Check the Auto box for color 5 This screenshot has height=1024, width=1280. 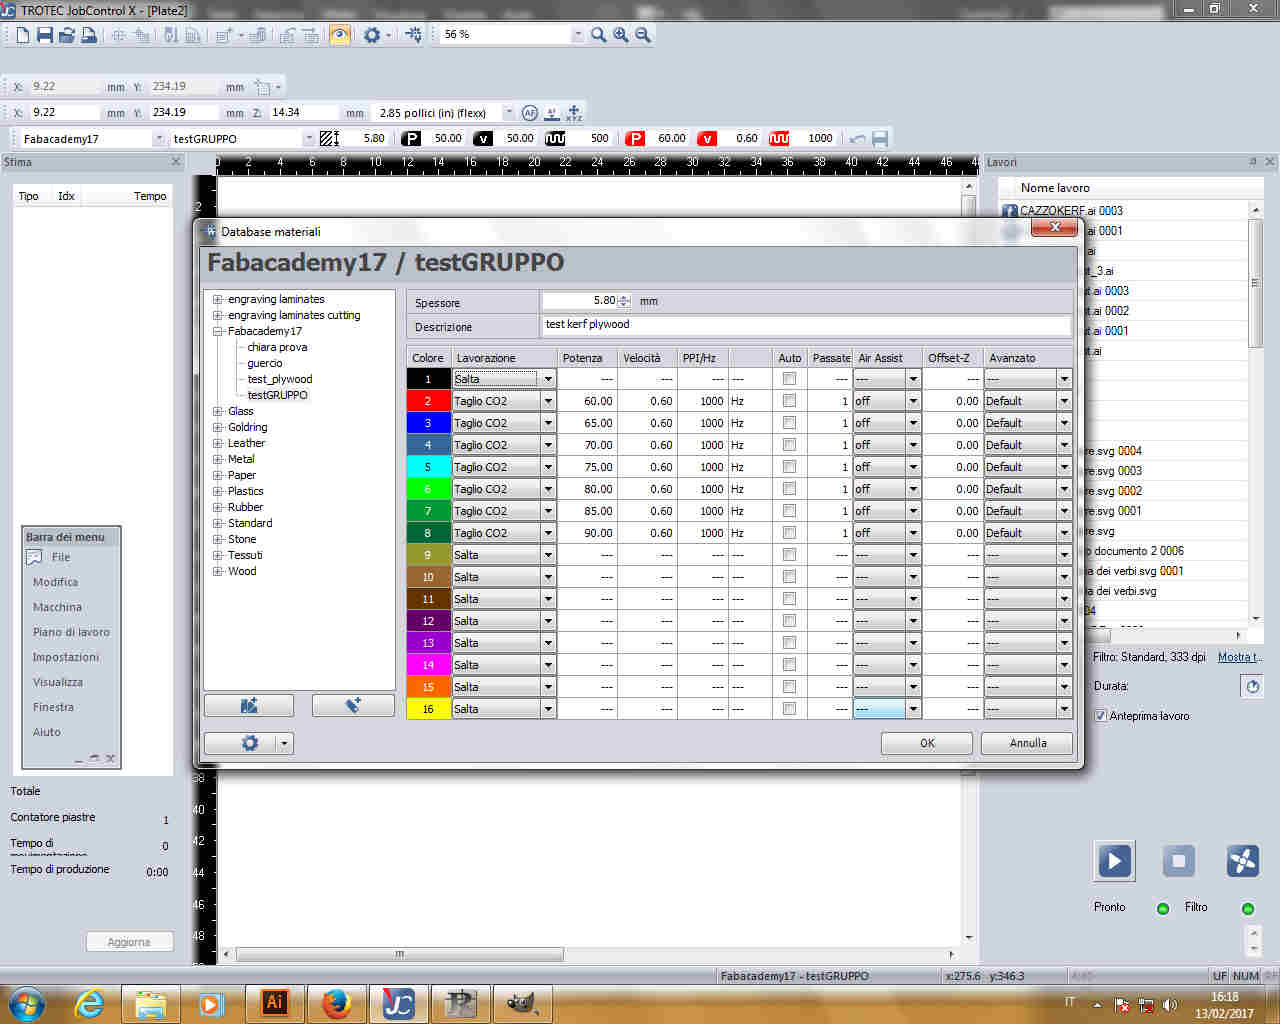click(789, 467)
